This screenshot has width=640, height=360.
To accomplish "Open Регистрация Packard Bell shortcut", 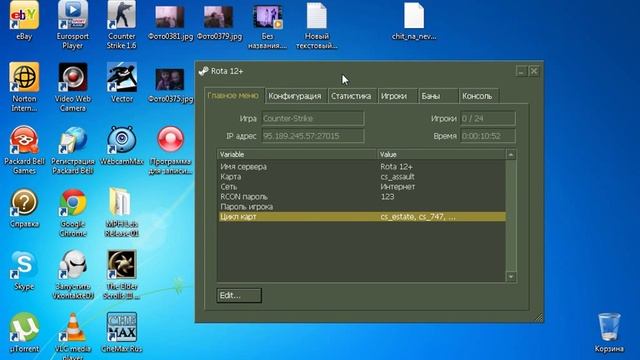I will click(x=73, y=150).
